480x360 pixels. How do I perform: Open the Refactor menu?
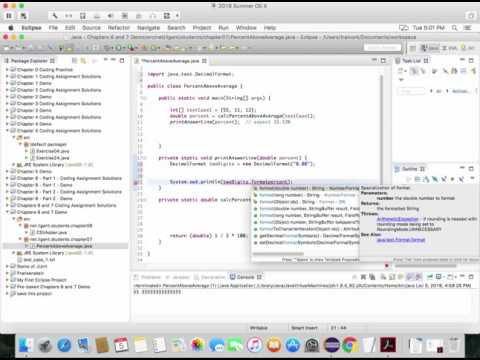click(119, 28)
